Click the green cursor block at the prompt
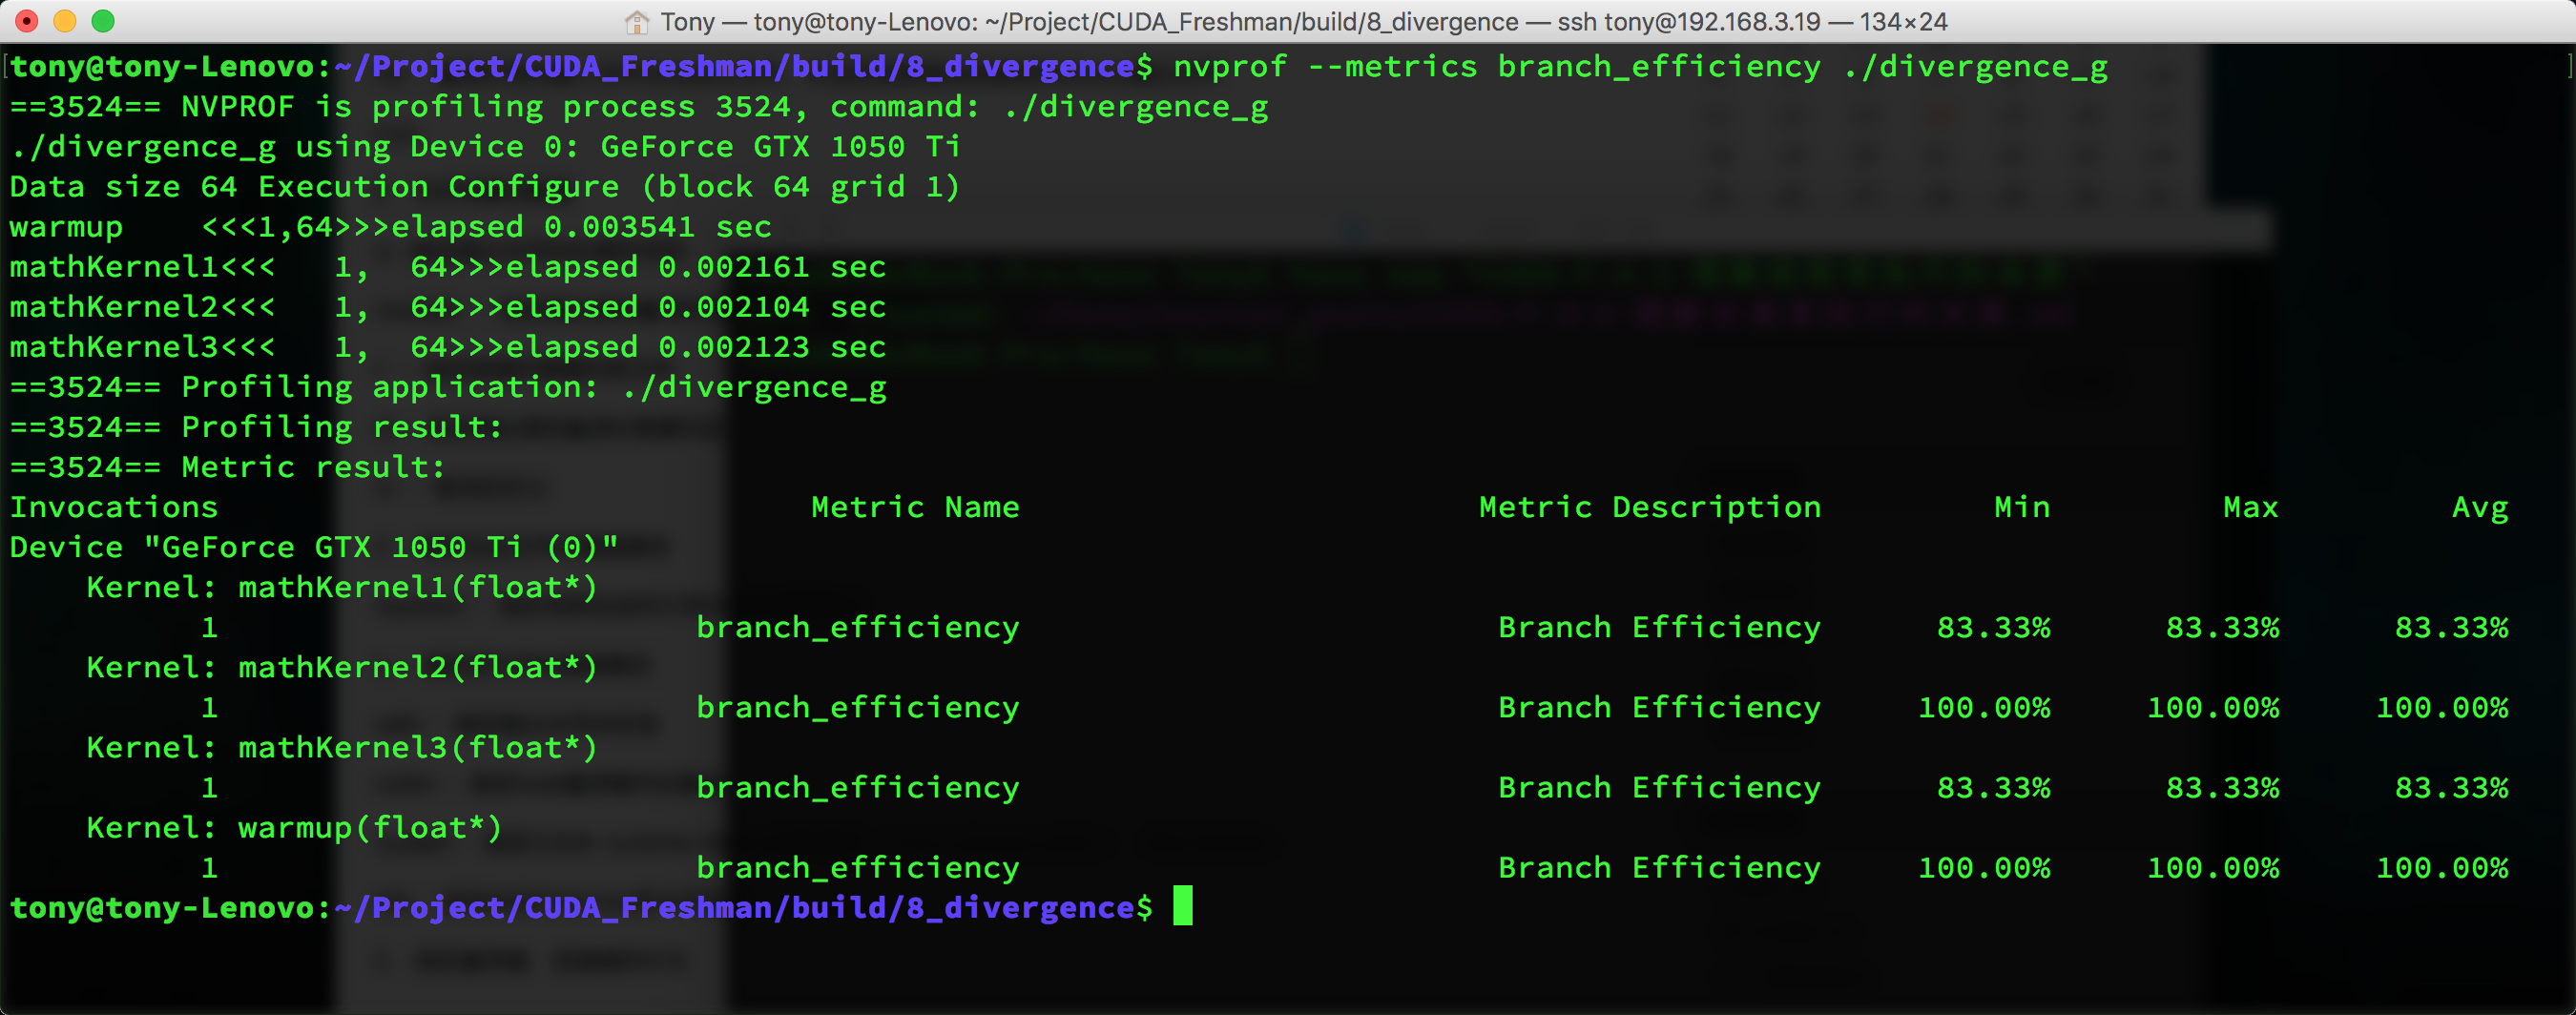Viewport: 2576px width, 1015px height. 1182,906
